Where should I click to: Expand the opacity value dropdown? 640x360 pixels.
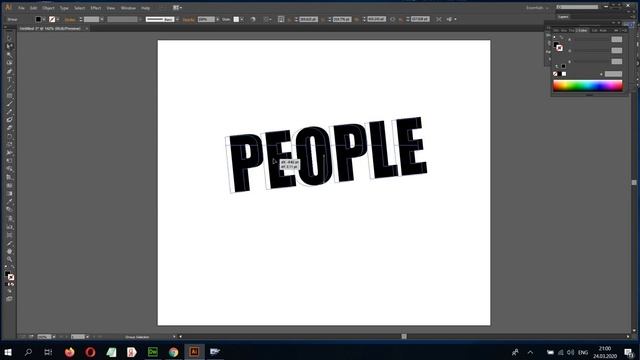pos(218,19)
